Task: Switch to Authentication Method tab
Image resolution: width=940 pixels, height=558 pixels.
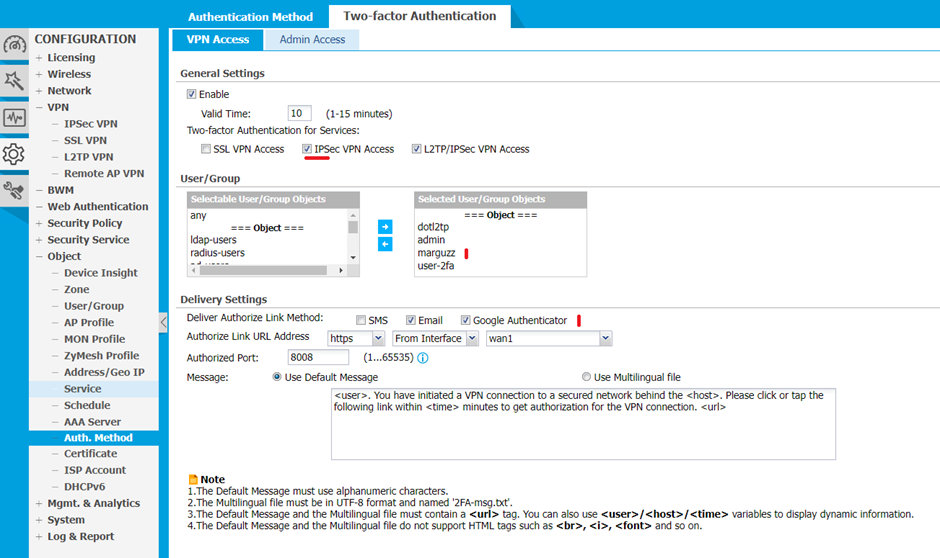Action: point(250,17)
